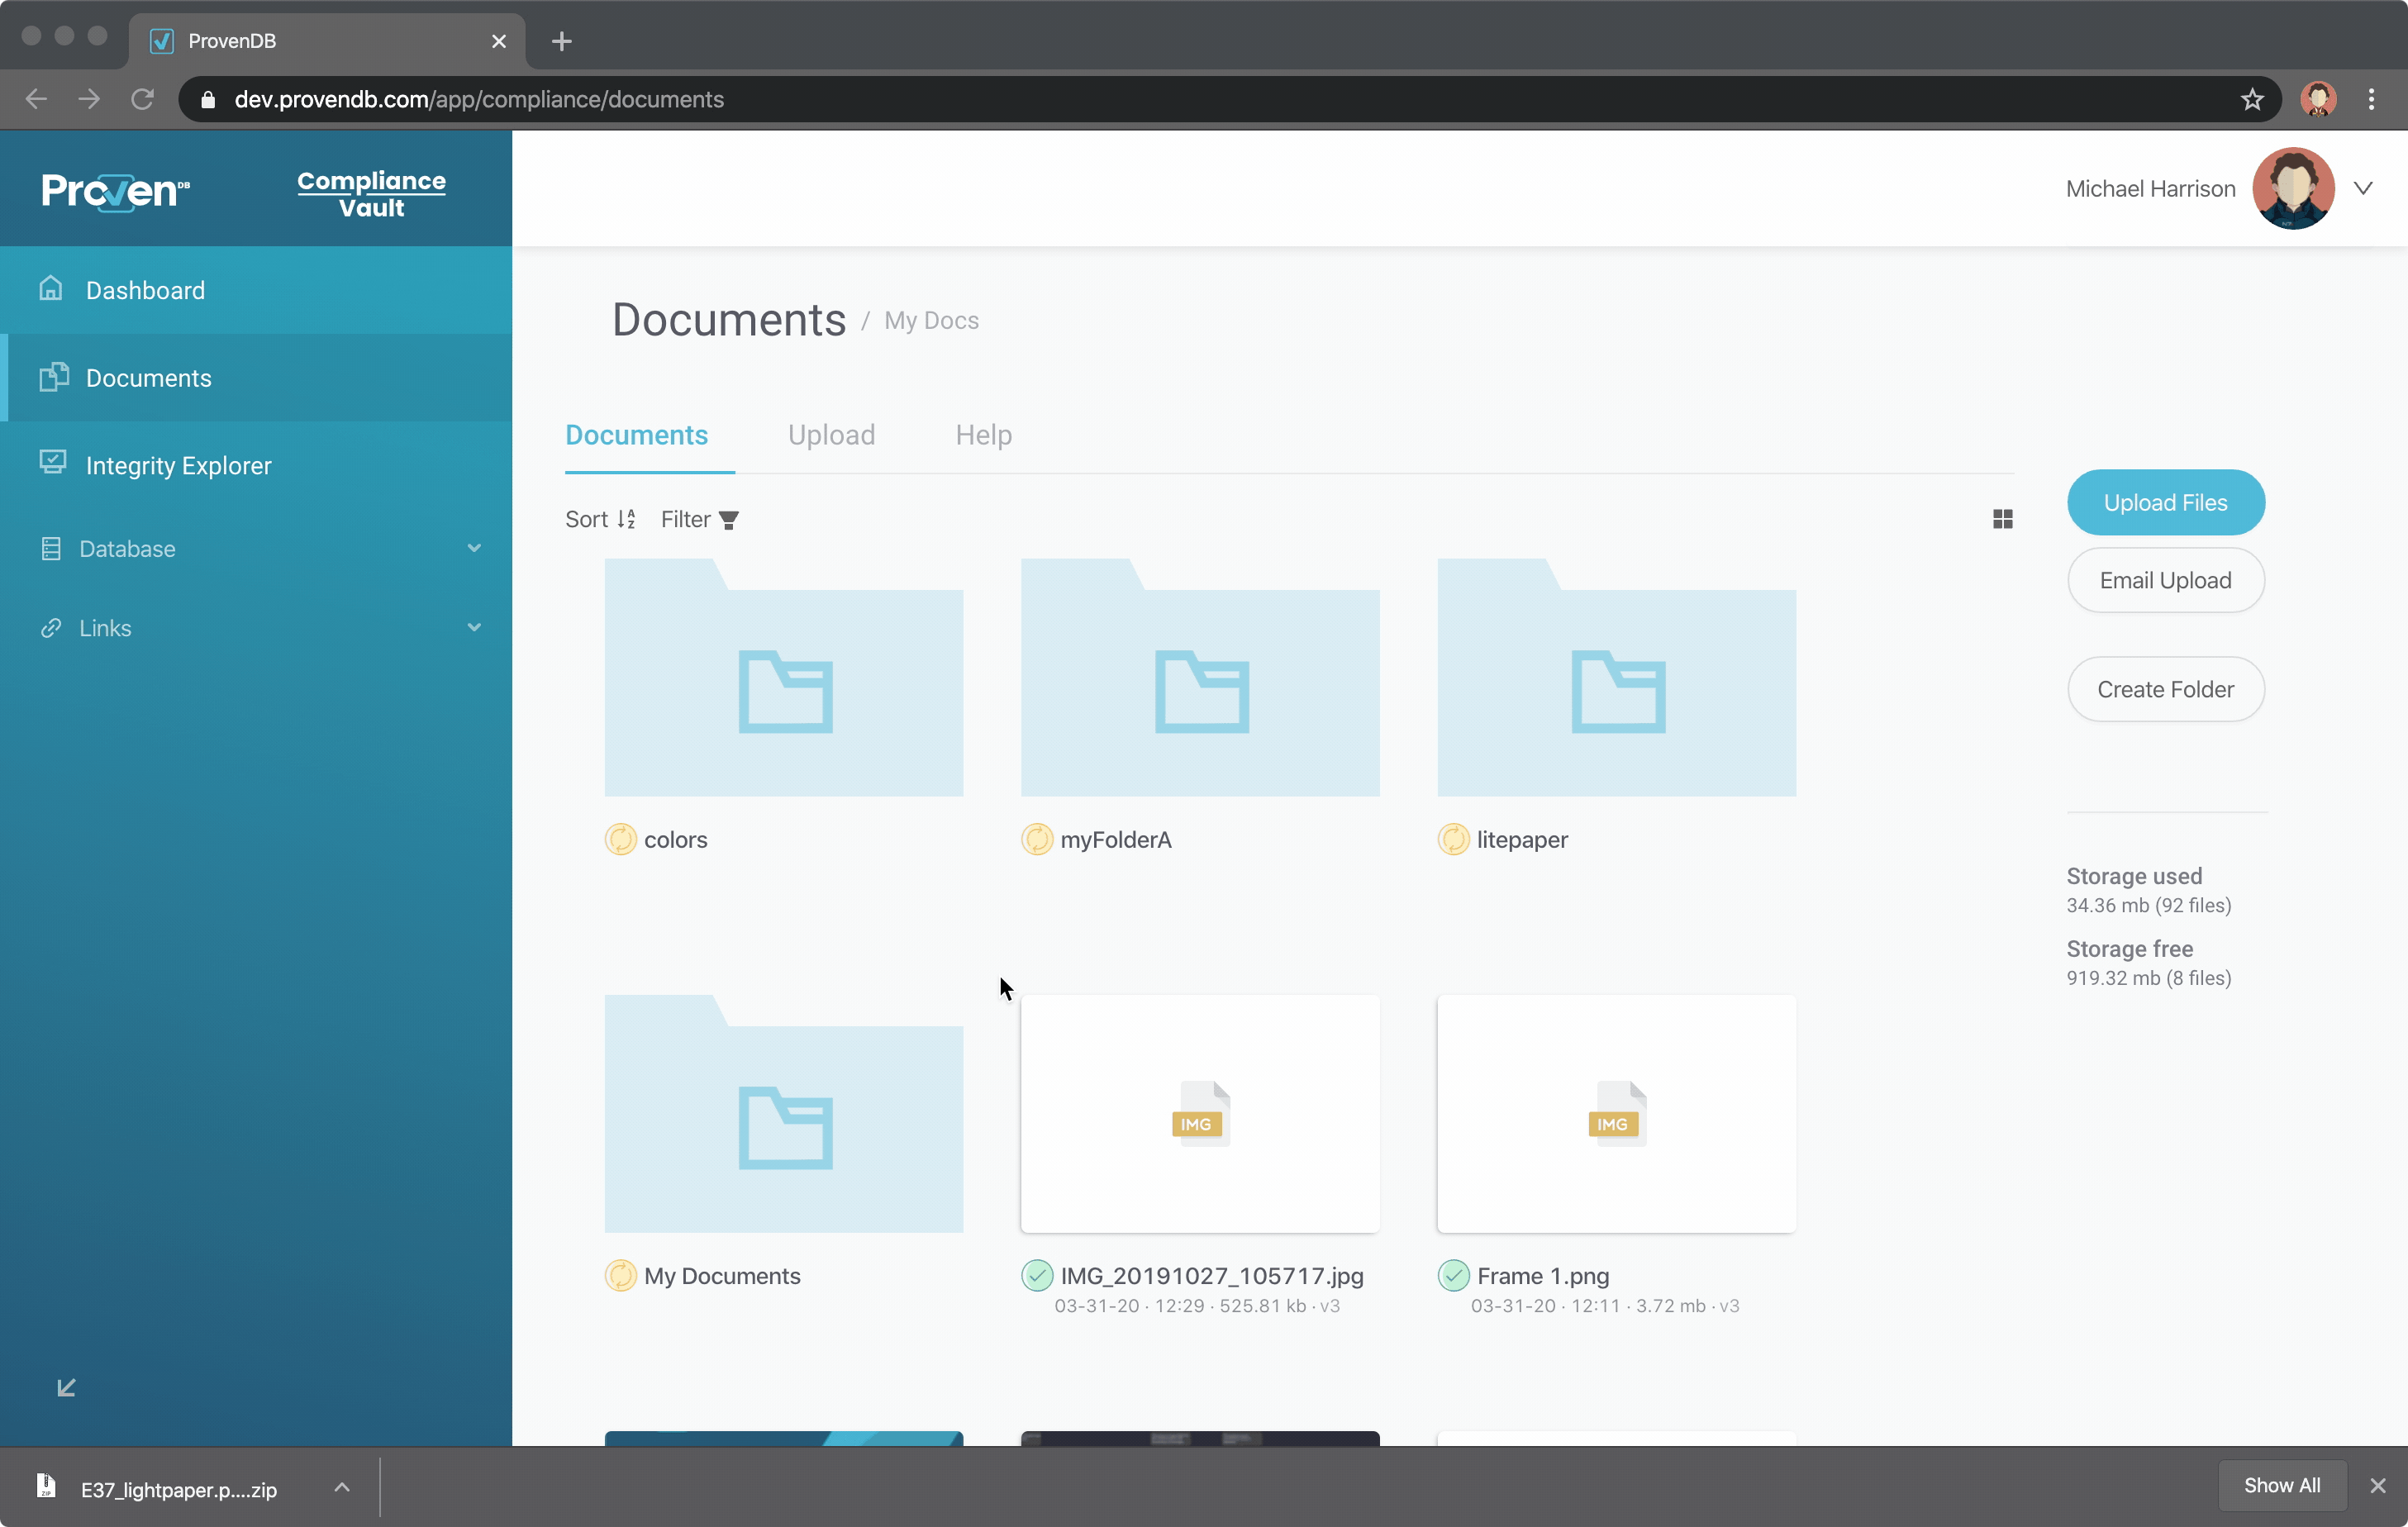Click the Create Folder button
This screenshot has width=2408, height=1527.
(x=2165, y=689)
